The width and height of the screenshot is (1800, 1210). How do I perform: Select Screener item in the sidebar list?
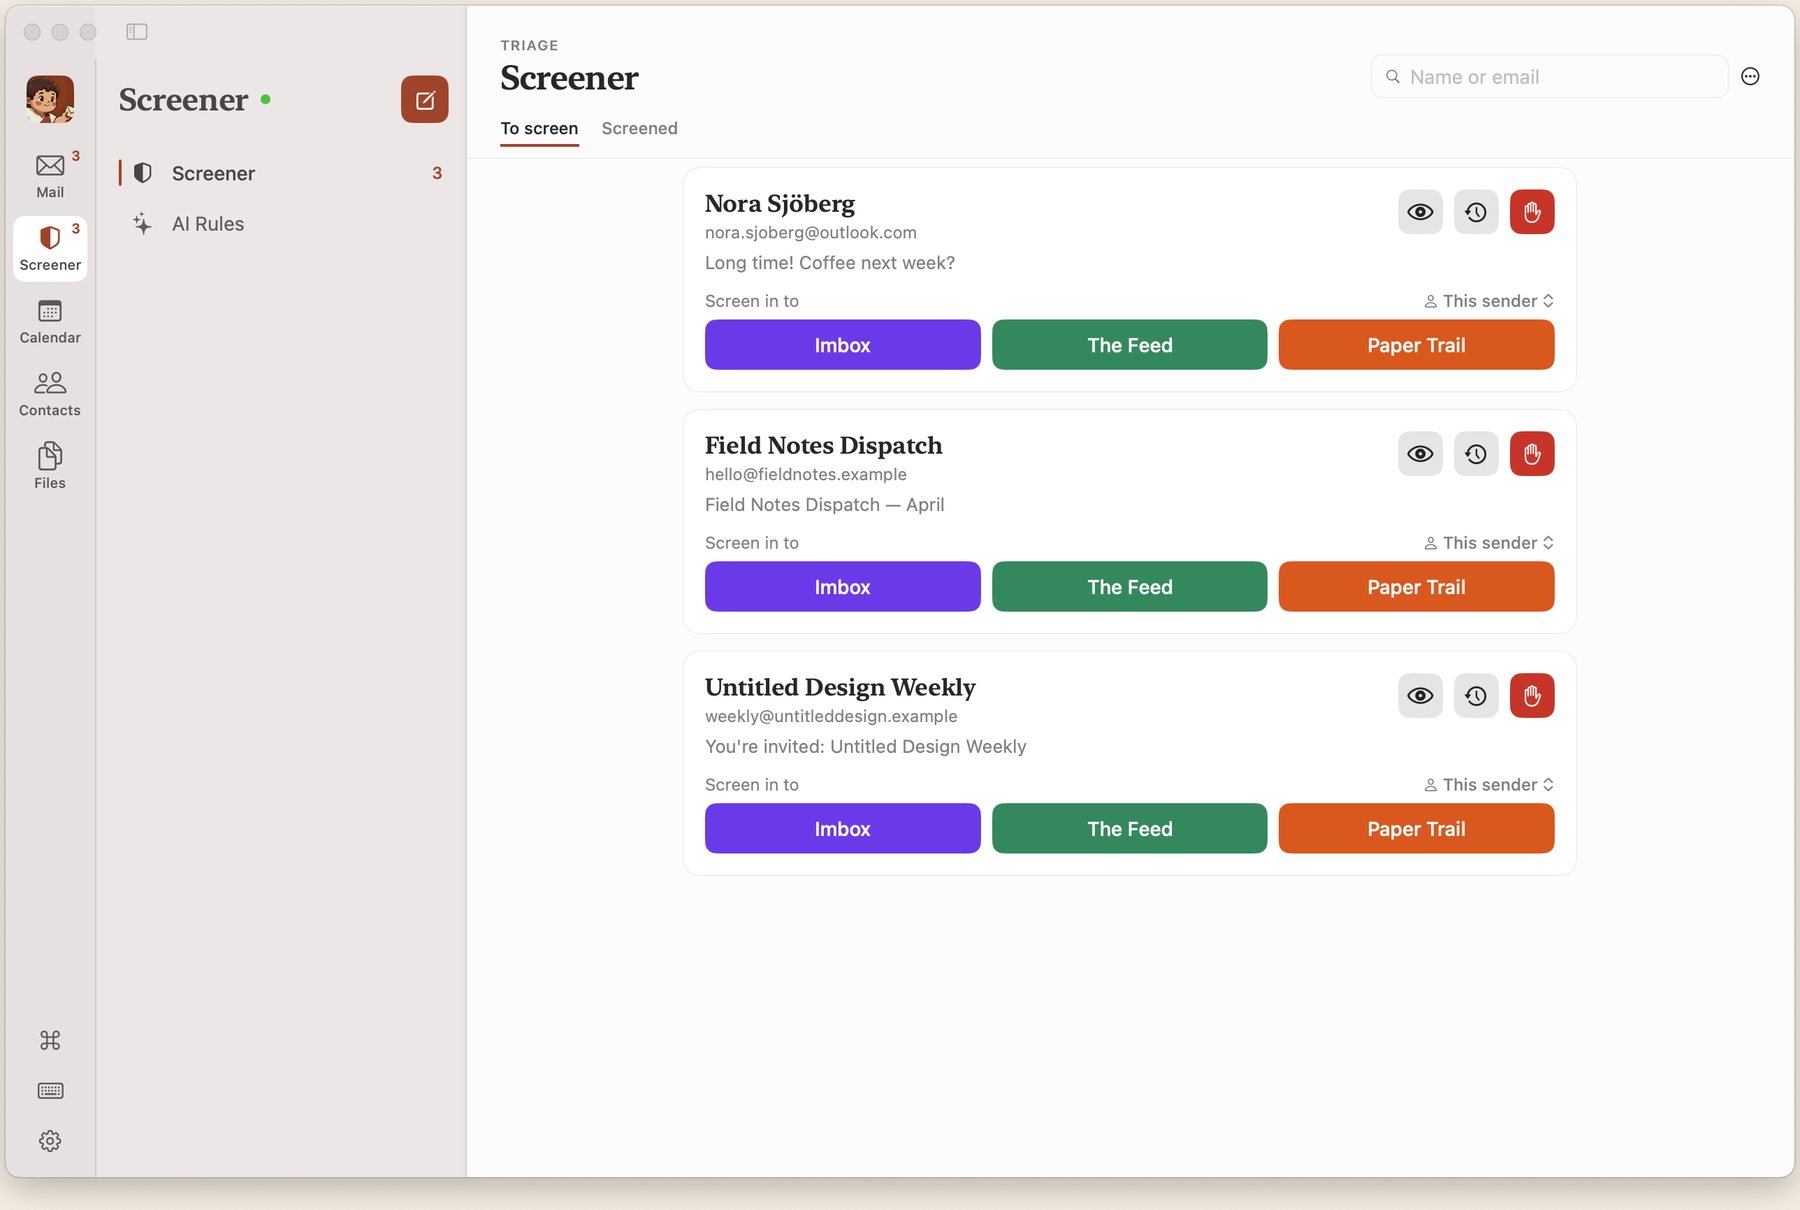tap(282, 173)
